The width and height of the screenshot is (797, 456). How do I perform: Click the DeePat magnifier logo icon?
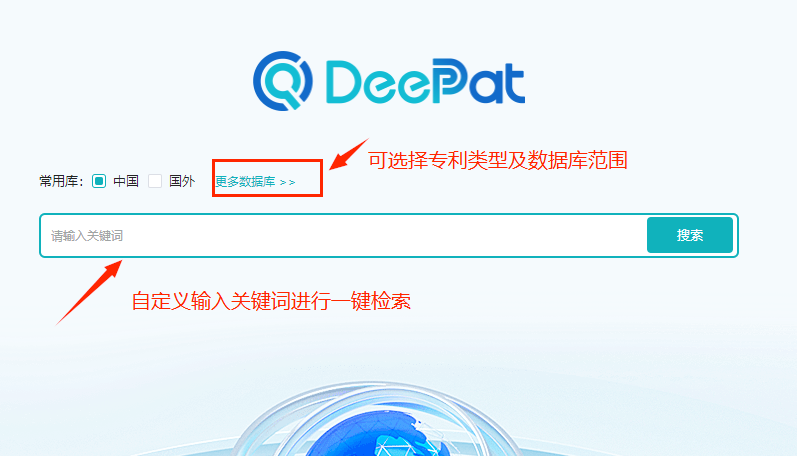tap(283, 81)
